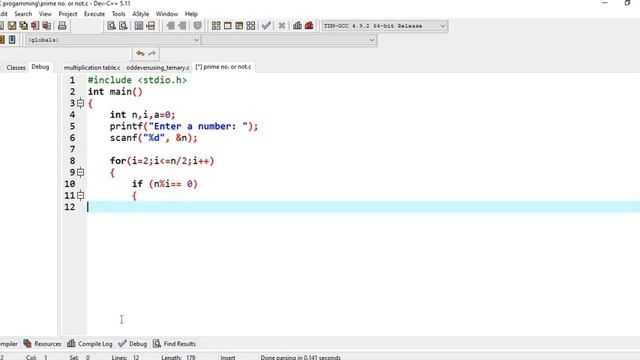Click line number 7 in the gutter
This screenshot has width=640, height=360.
72,149
